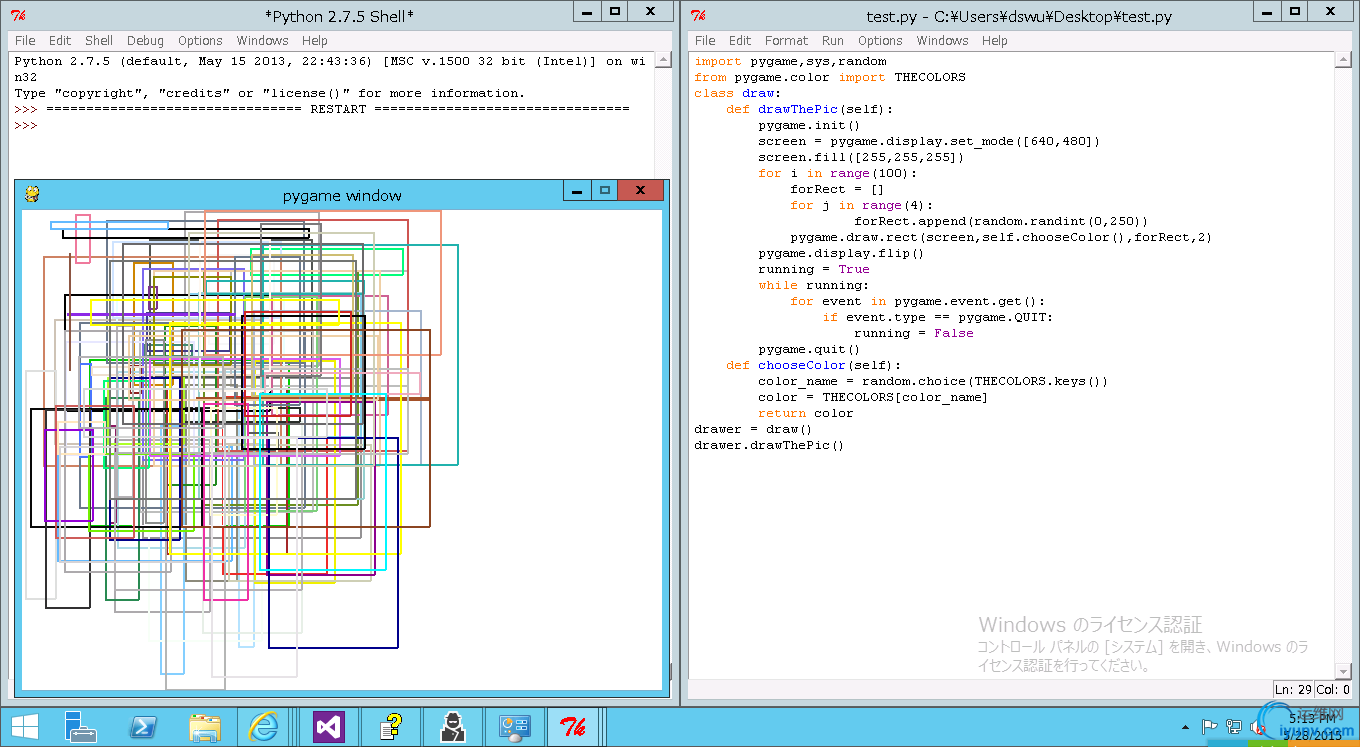Image resolution: width=1360 pixels, height=747 pixels.
Task: Minimize the test.py editor window
Action: (1267, 12)
